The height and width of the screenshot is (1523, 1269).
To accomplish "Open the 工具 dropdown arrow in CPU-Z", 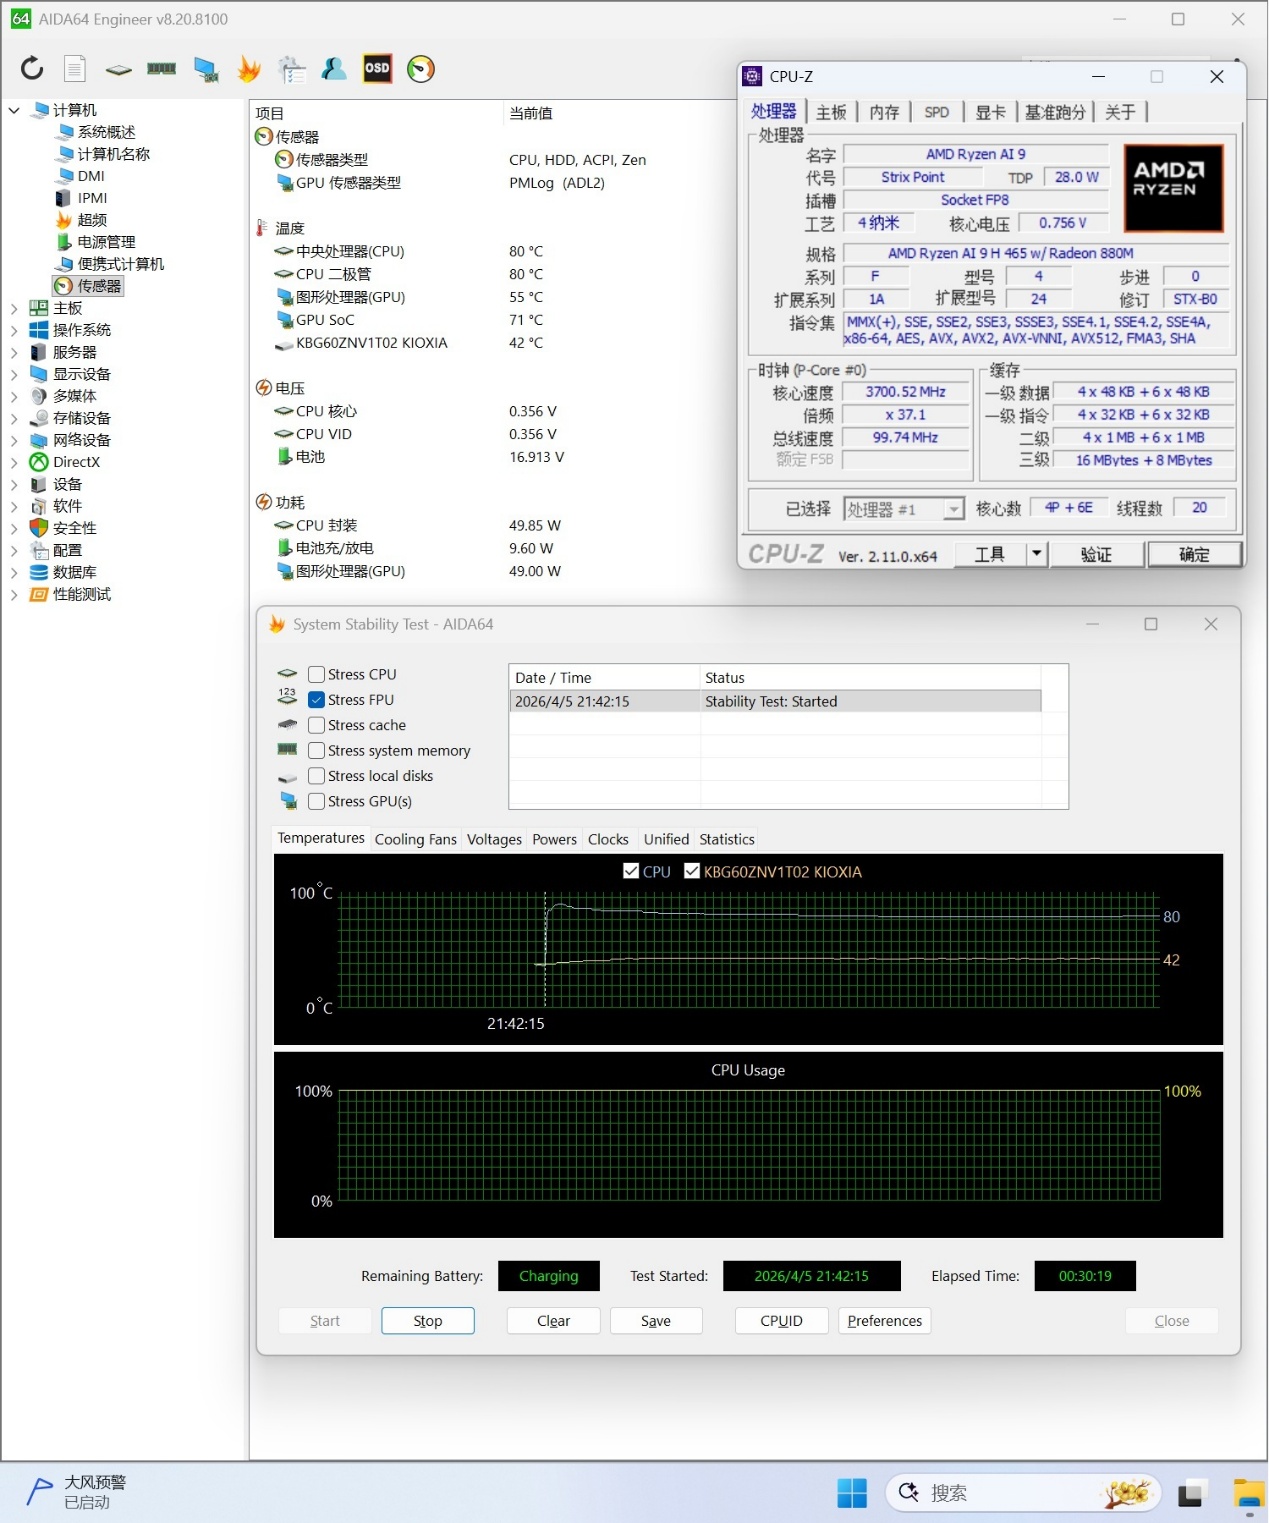I will [1037, 554].
